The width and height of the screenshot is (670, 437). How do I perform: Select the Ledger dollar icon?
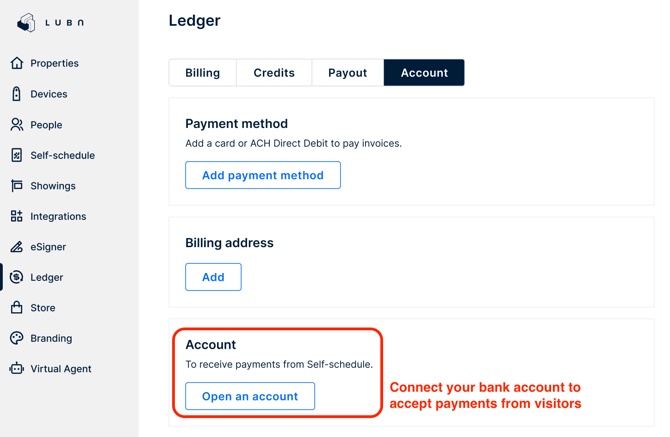coord(17,277)
